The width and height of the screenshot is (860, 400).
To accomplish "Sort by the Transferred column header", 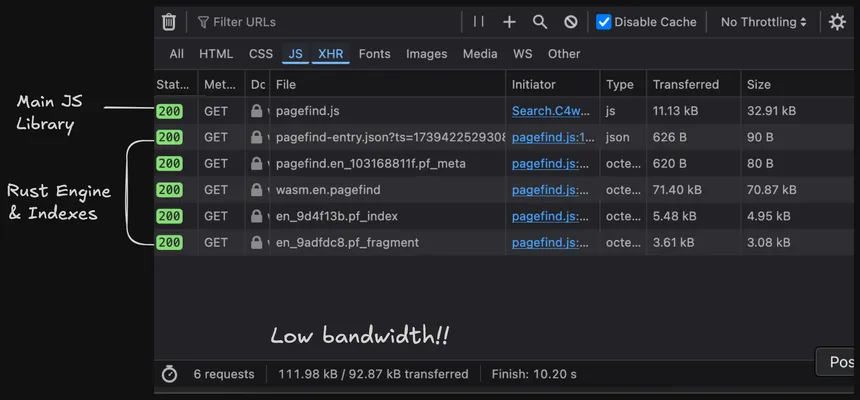I will point(693,84).
